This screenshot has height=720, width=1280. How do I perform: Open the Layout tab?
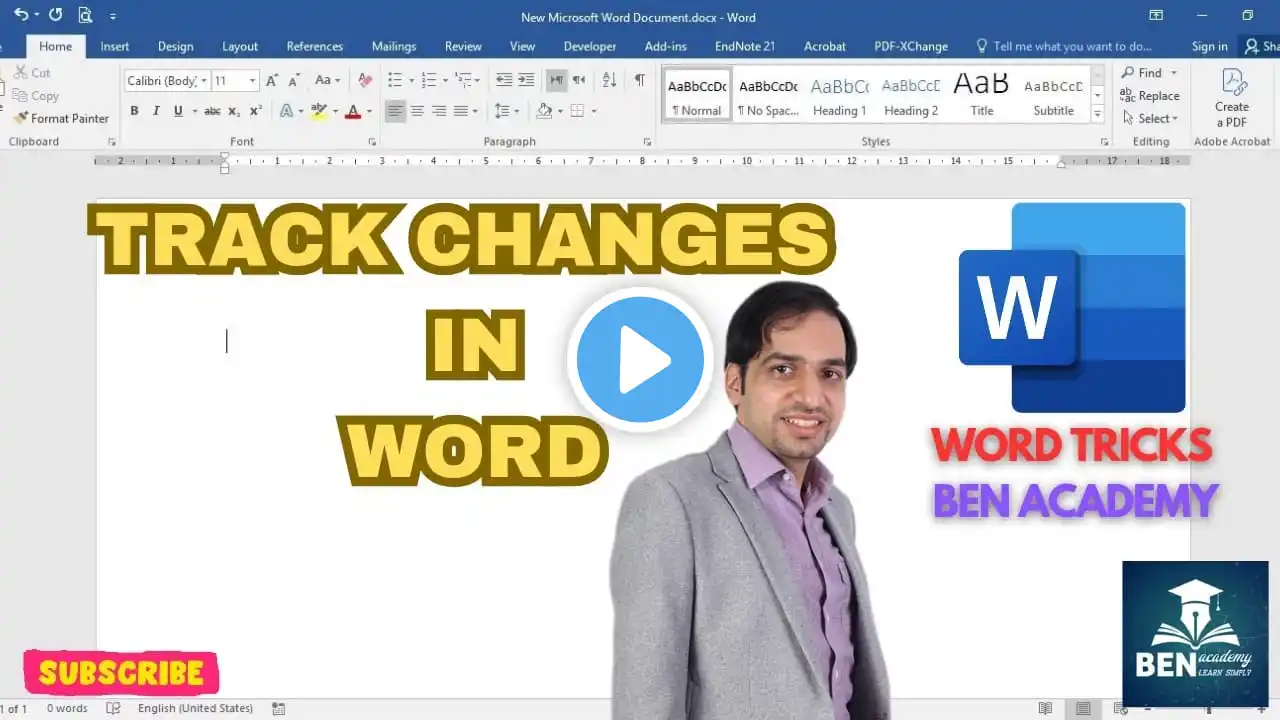pyautogui.click(x=239, y=46)
